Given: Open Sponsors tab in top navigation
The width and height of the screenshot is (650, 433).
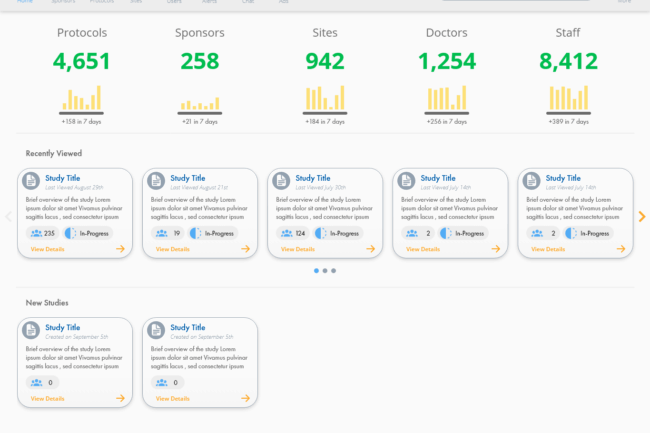Looking at the screenshot, I should pos(63,2).
